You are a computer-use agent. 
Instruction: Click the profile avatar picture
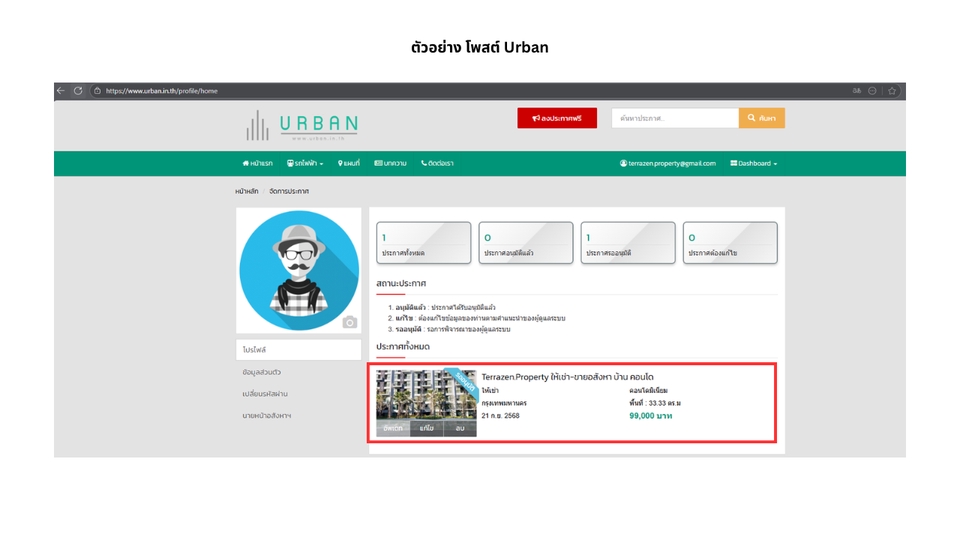299,271
